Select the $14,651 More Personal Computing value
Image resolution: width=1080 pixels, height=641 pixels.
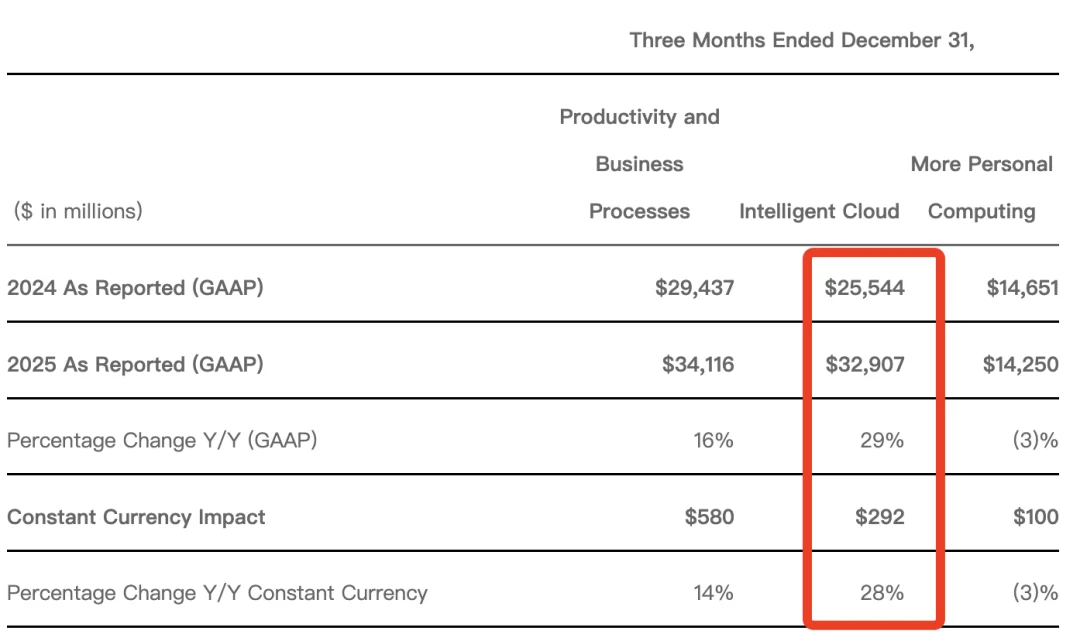coord(1020,288)
